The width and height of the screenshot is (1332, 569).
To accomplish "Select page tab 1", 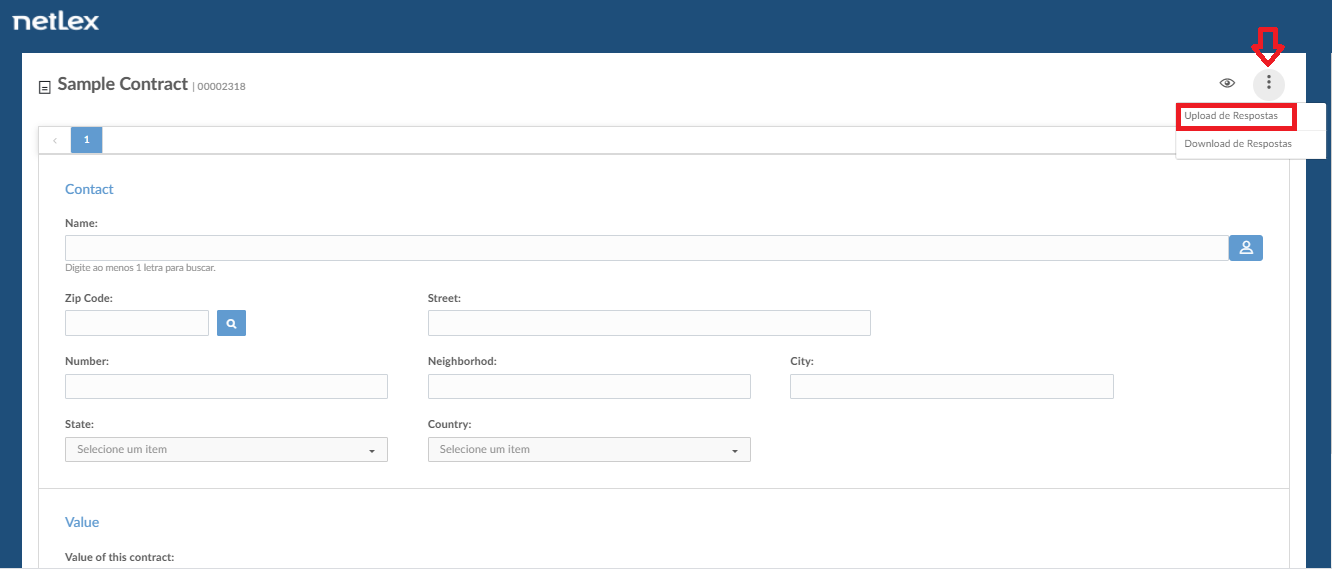I will pyautogui.click(x=86, y=140).
